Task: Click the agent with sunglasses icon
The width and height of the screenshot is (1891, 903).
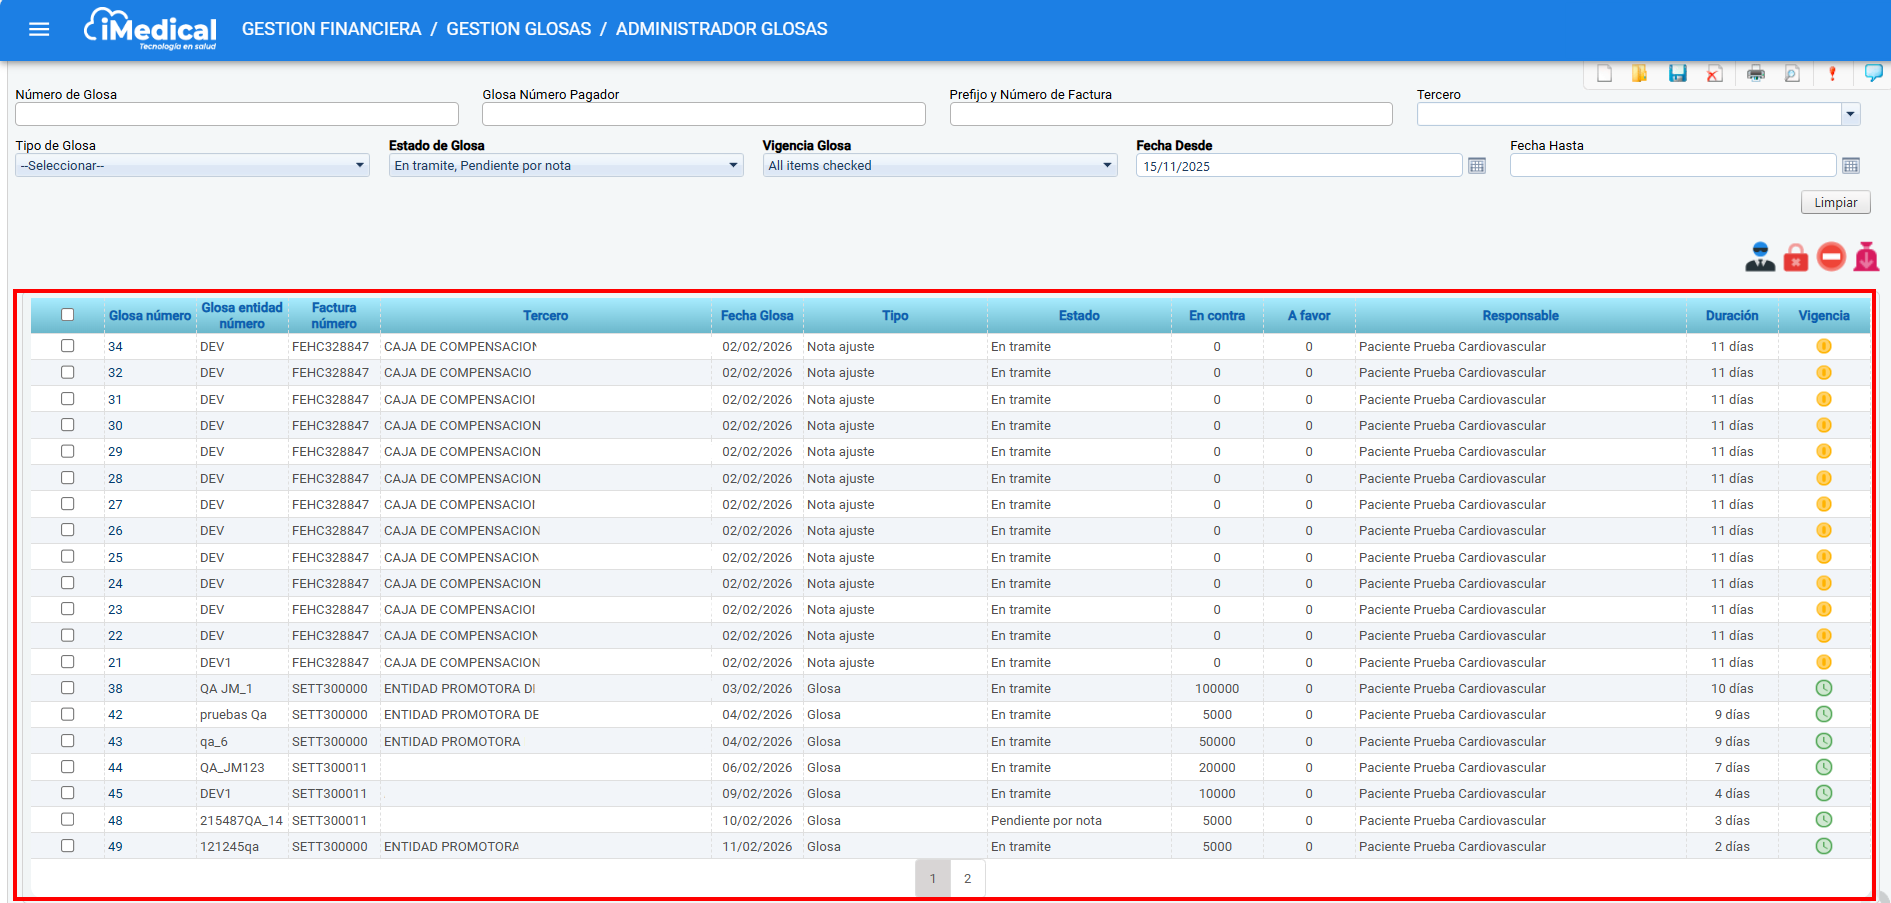Action: pos(1760,258)
